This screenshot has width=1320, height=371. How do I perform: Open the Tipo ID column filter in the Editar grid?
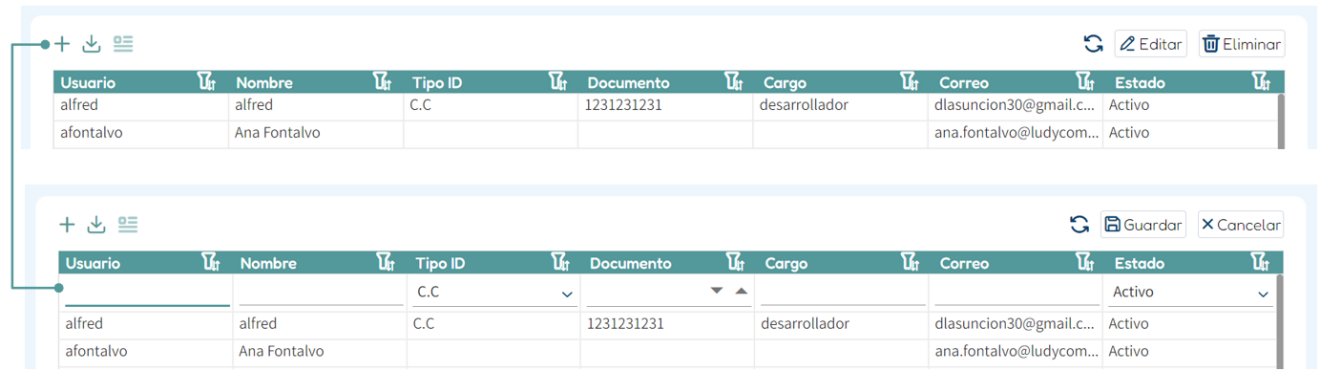pyautogui.click(x=558, y=82)
